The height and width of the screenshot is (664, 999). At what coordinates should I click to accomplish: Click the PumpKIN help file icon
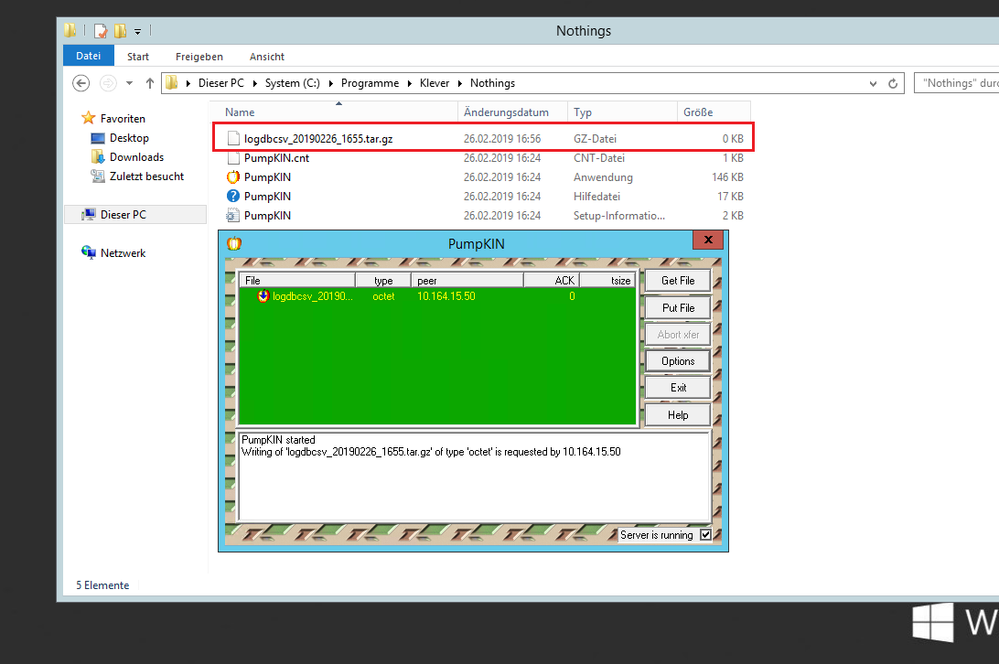click(x=233, y=196)
